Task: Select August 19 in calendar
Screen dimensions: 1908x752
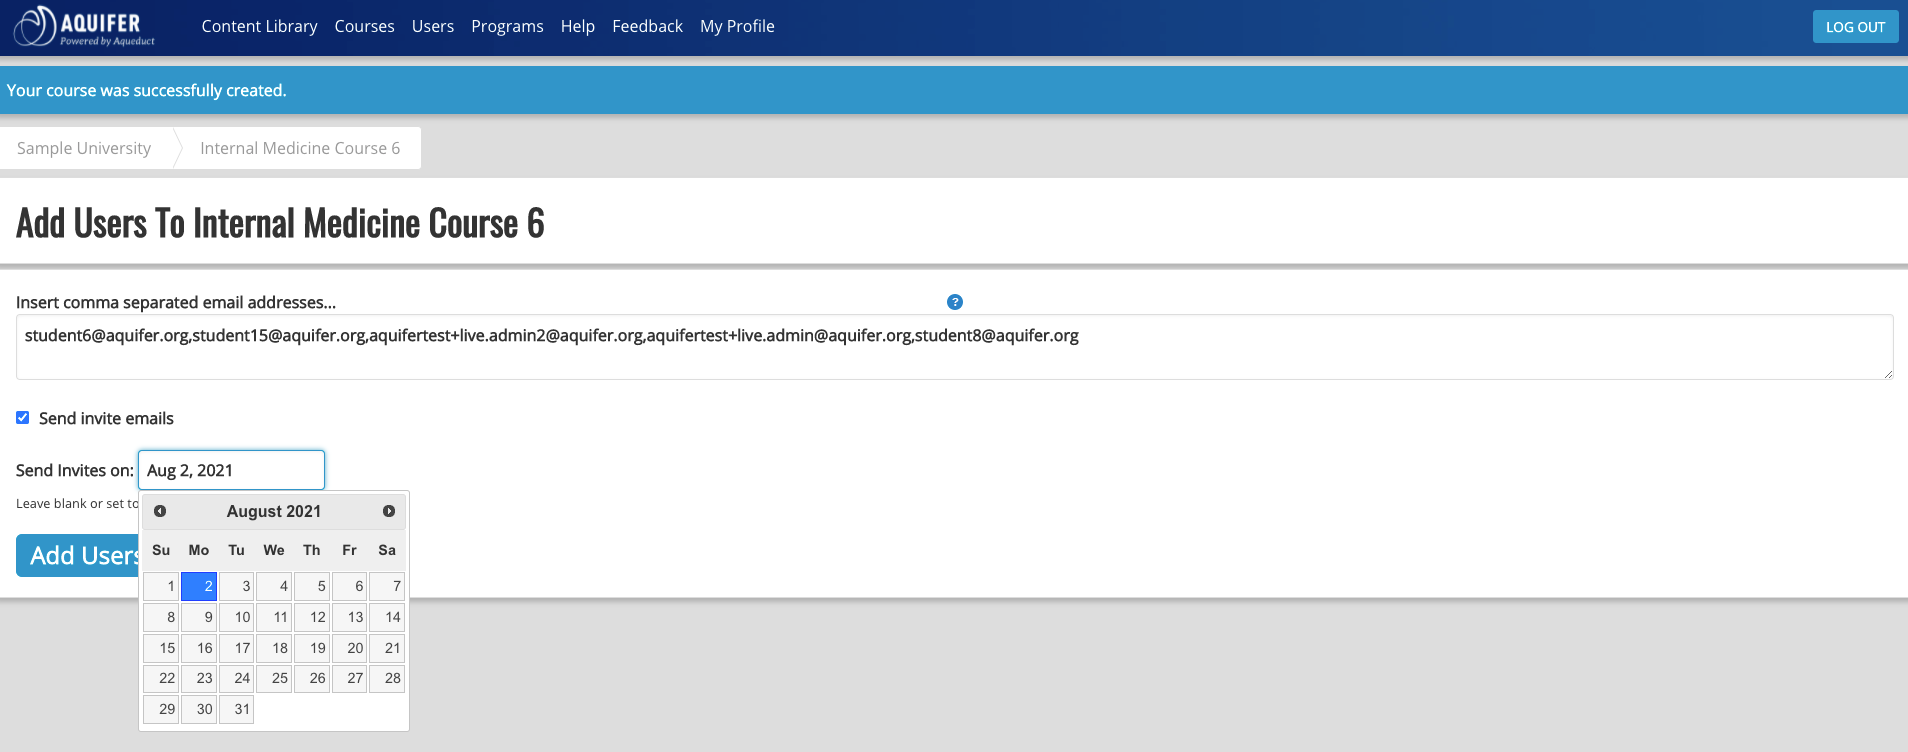Action: [312, 648]
